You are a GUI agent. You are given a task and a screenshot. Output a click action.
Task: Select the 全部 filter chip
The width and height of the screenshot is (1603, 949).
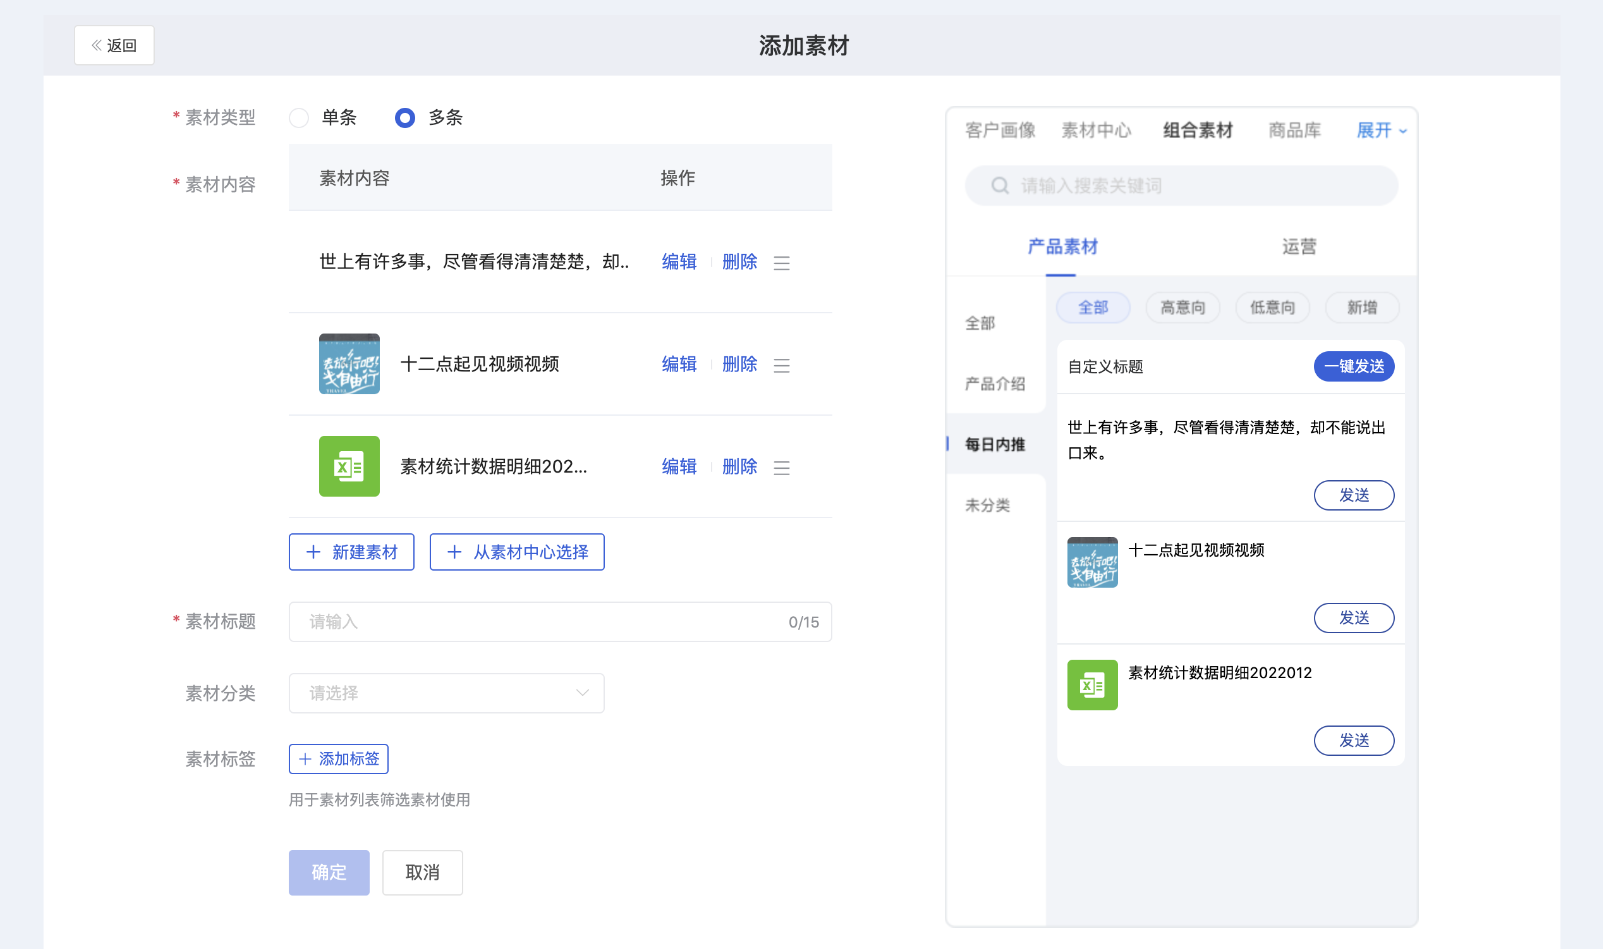pos(1093,308)
